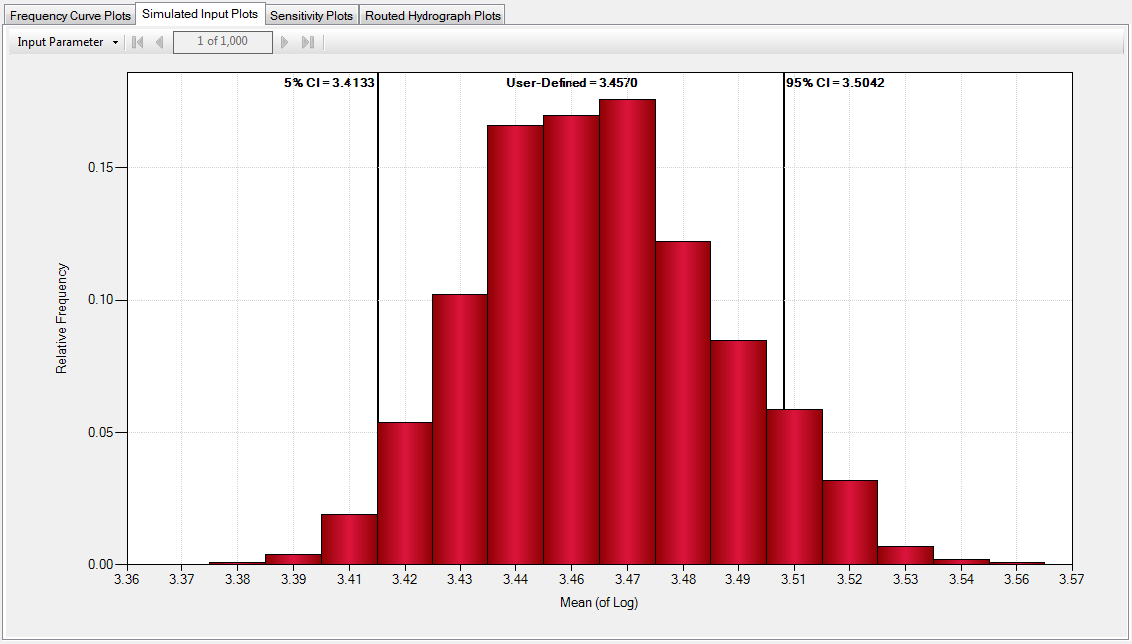Image resolution: width=1132 pixels, height=644 pixels.
Task: Click the histogram bar above 3.52
Action: (852, 520)
